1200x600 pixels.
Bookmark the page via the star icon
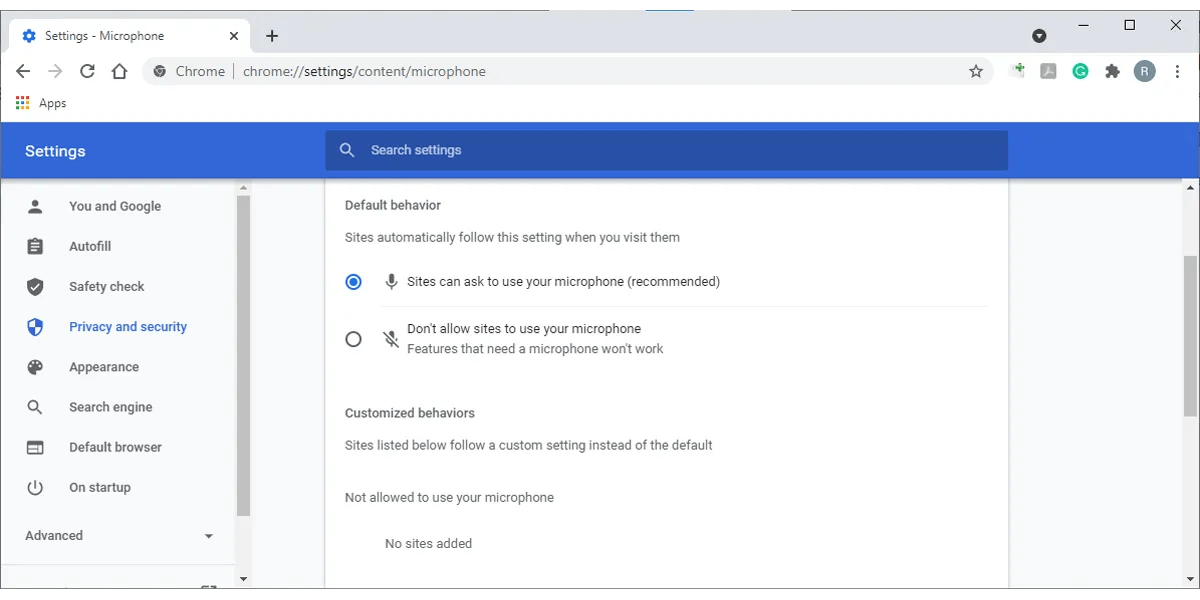[975, 71]
